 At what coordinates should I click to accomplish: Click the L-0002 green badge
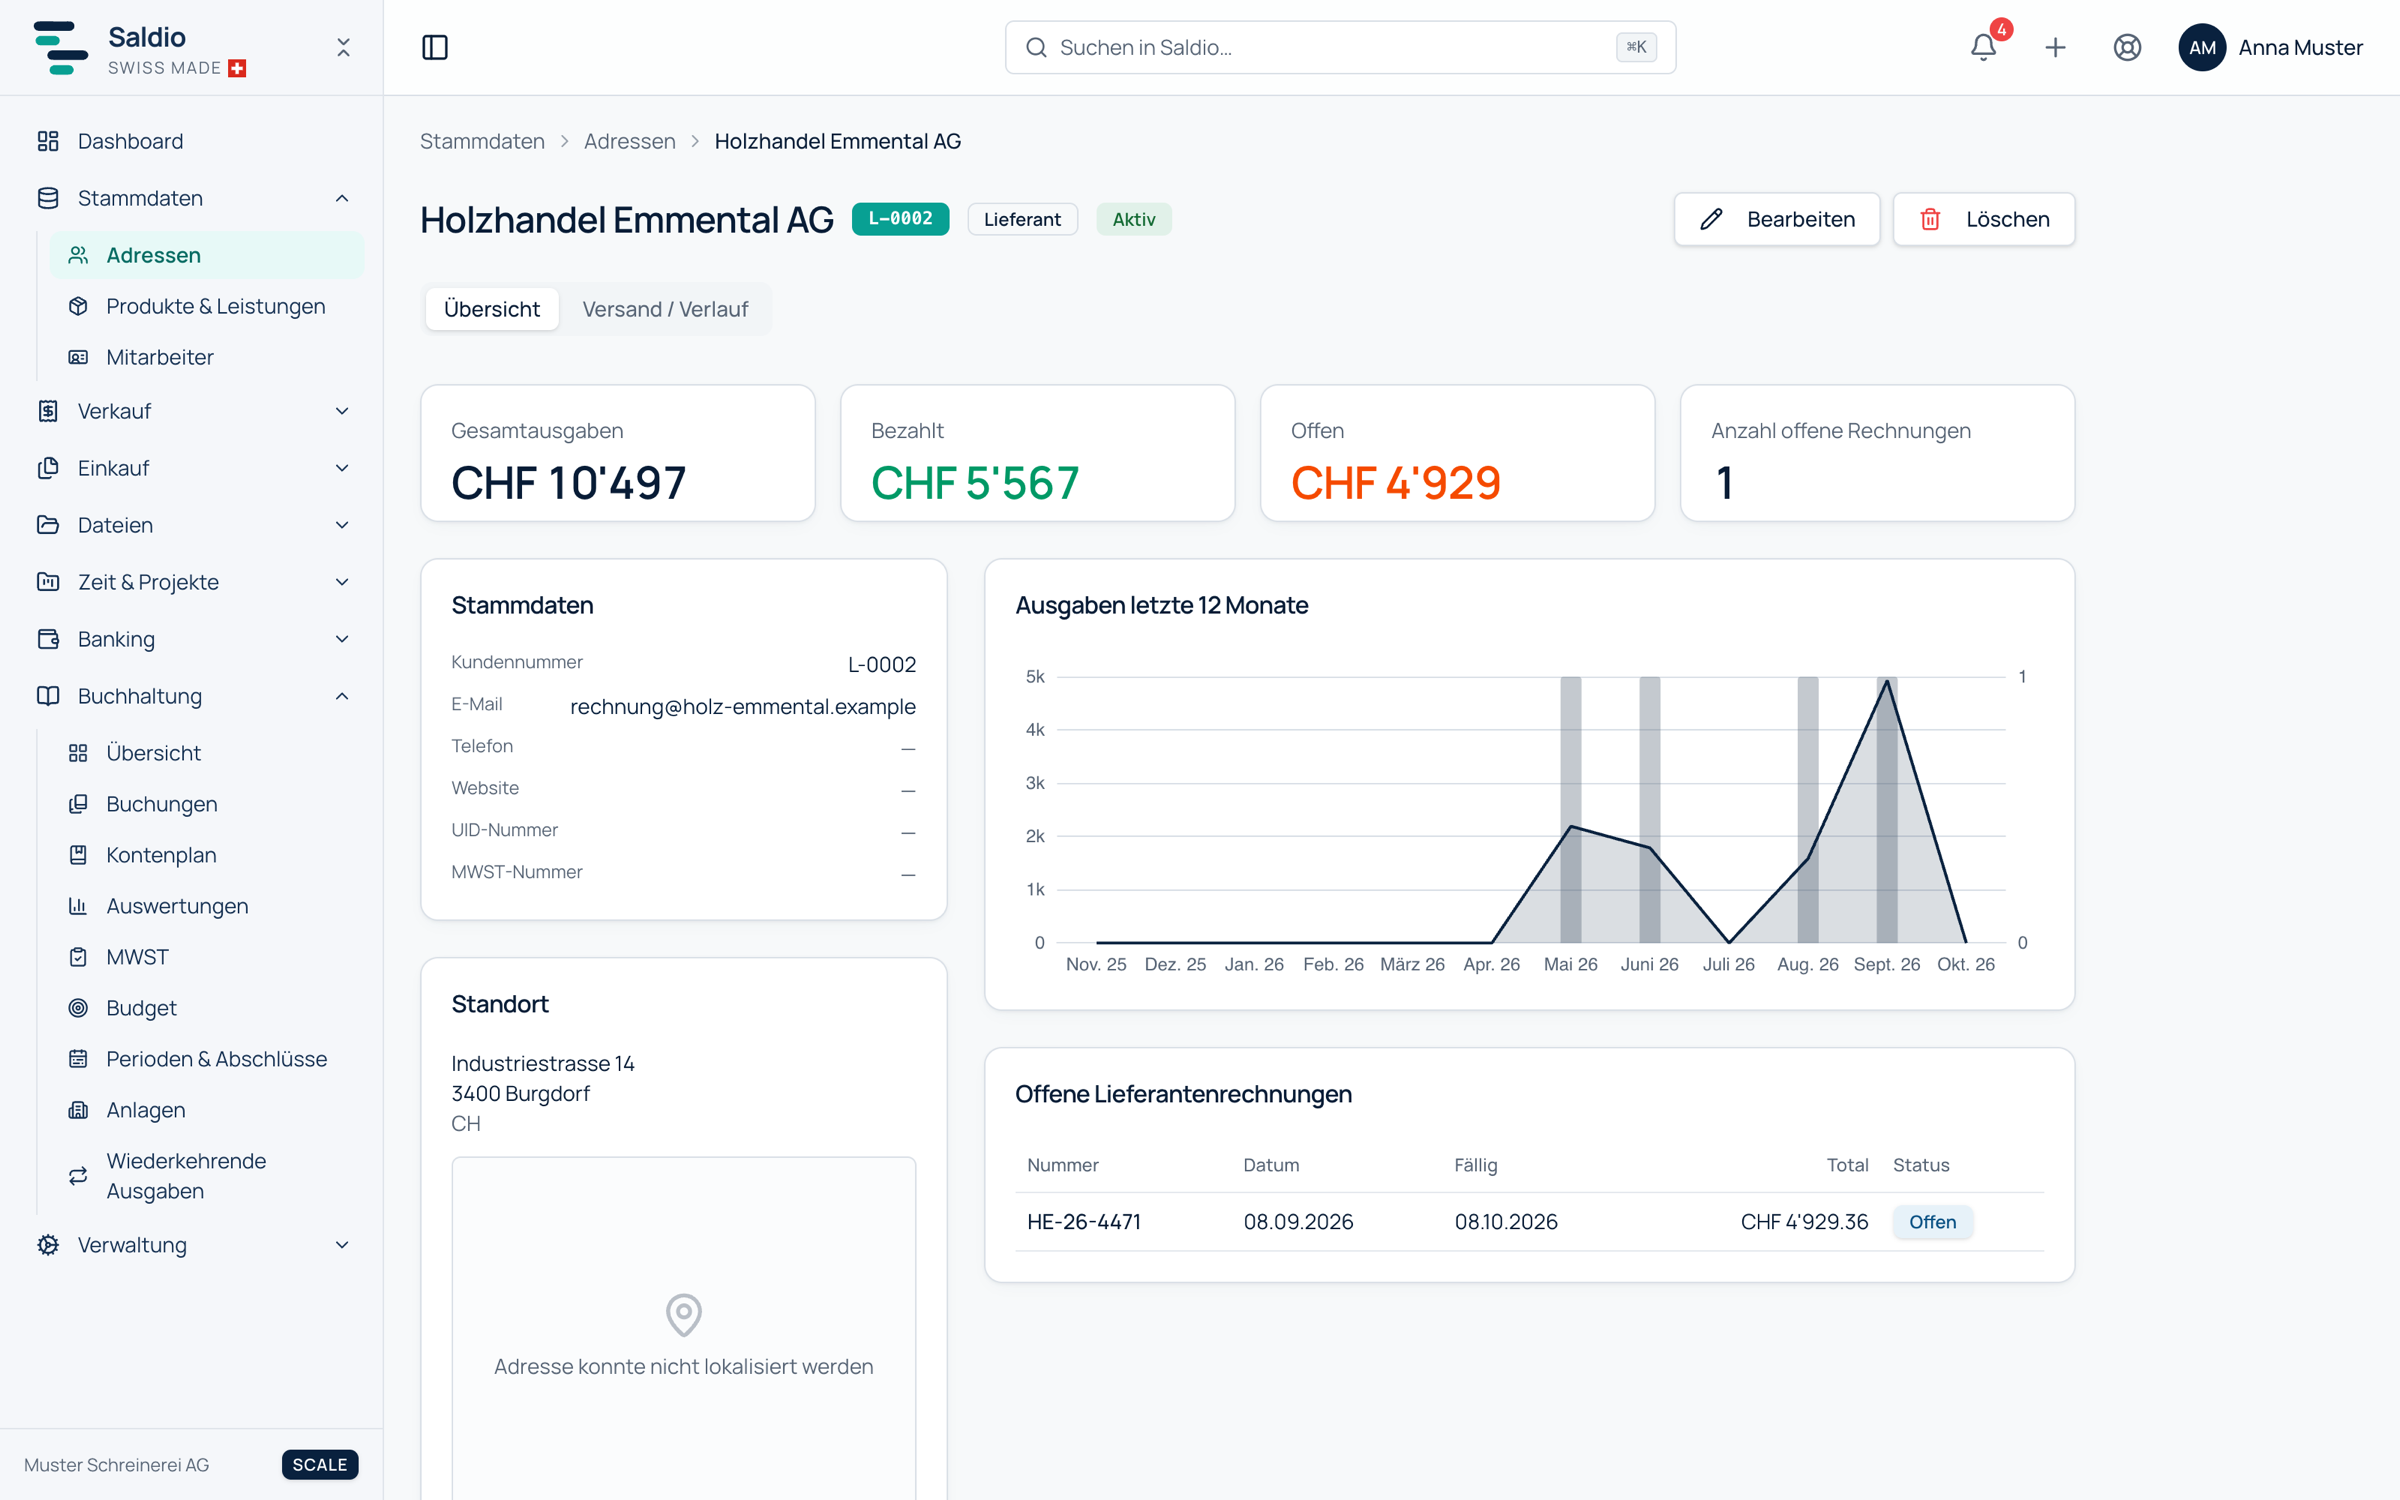point(900,219)
